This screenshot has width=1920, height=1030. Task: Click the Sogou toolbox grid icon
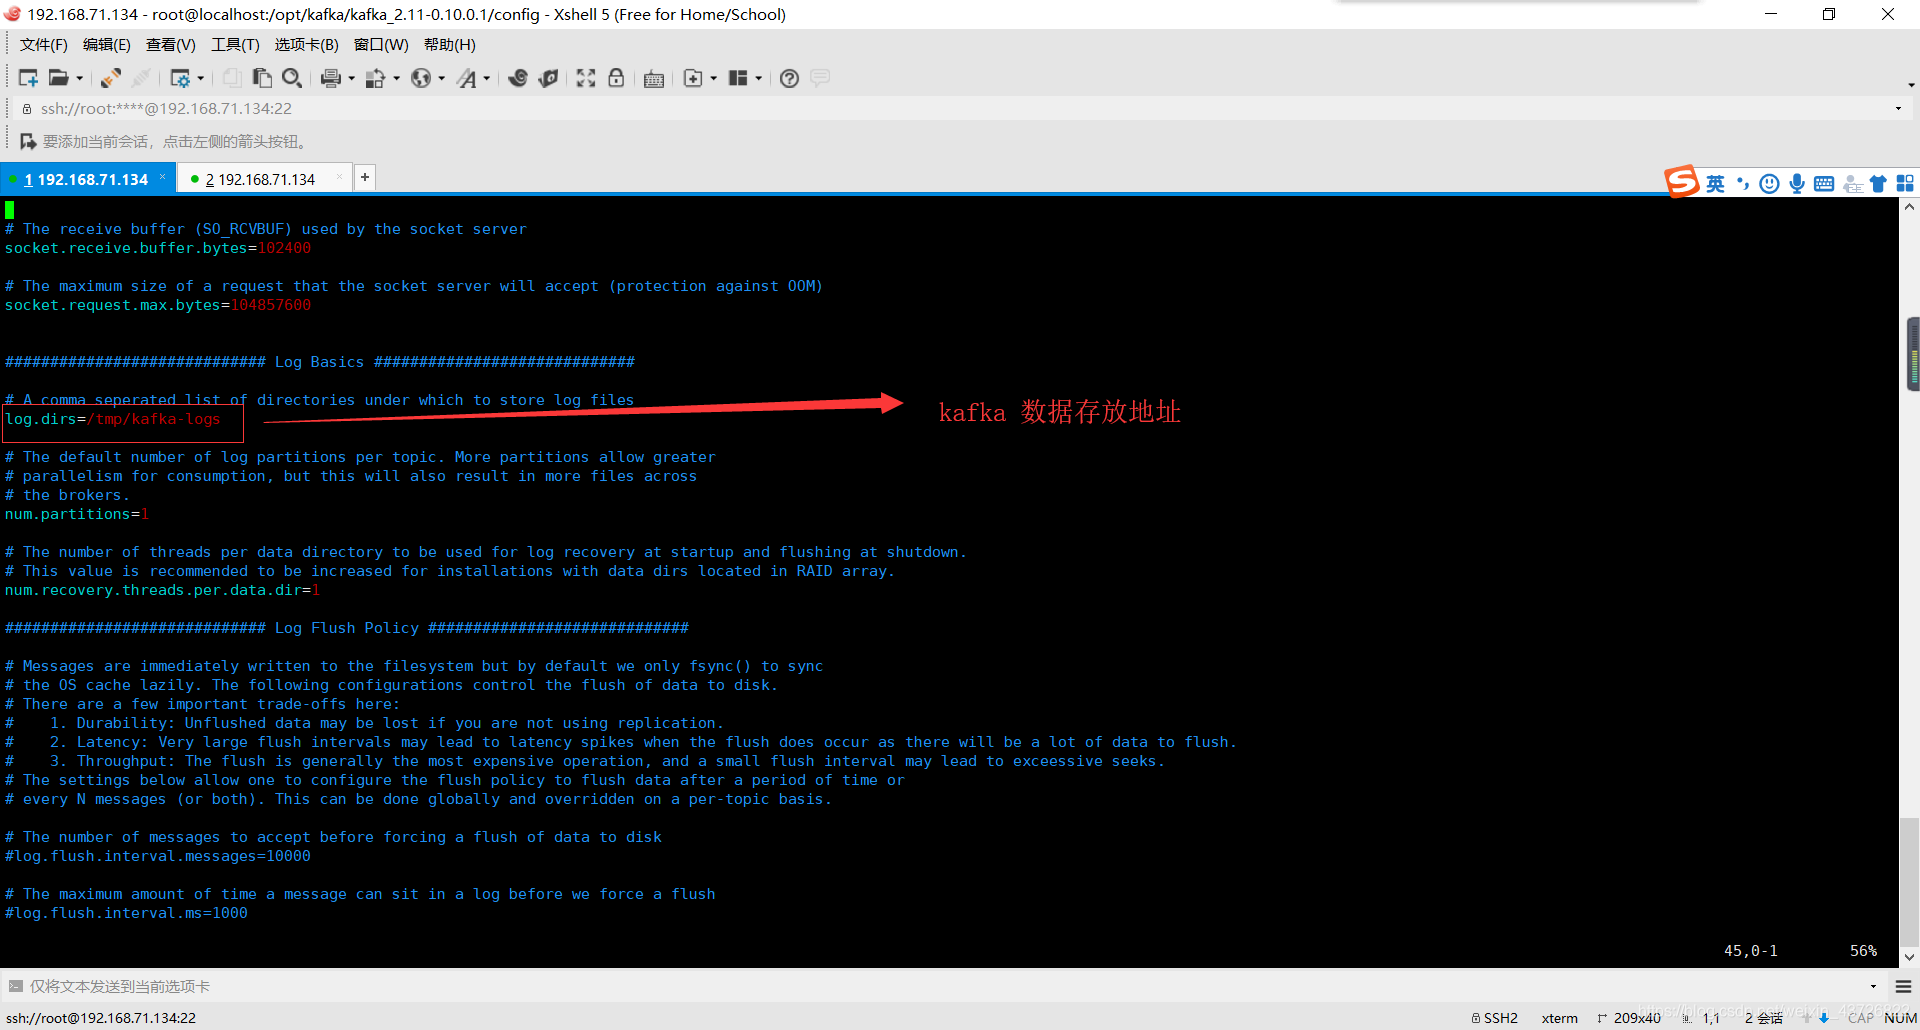pyautogui.click(x=1905, y=184)
